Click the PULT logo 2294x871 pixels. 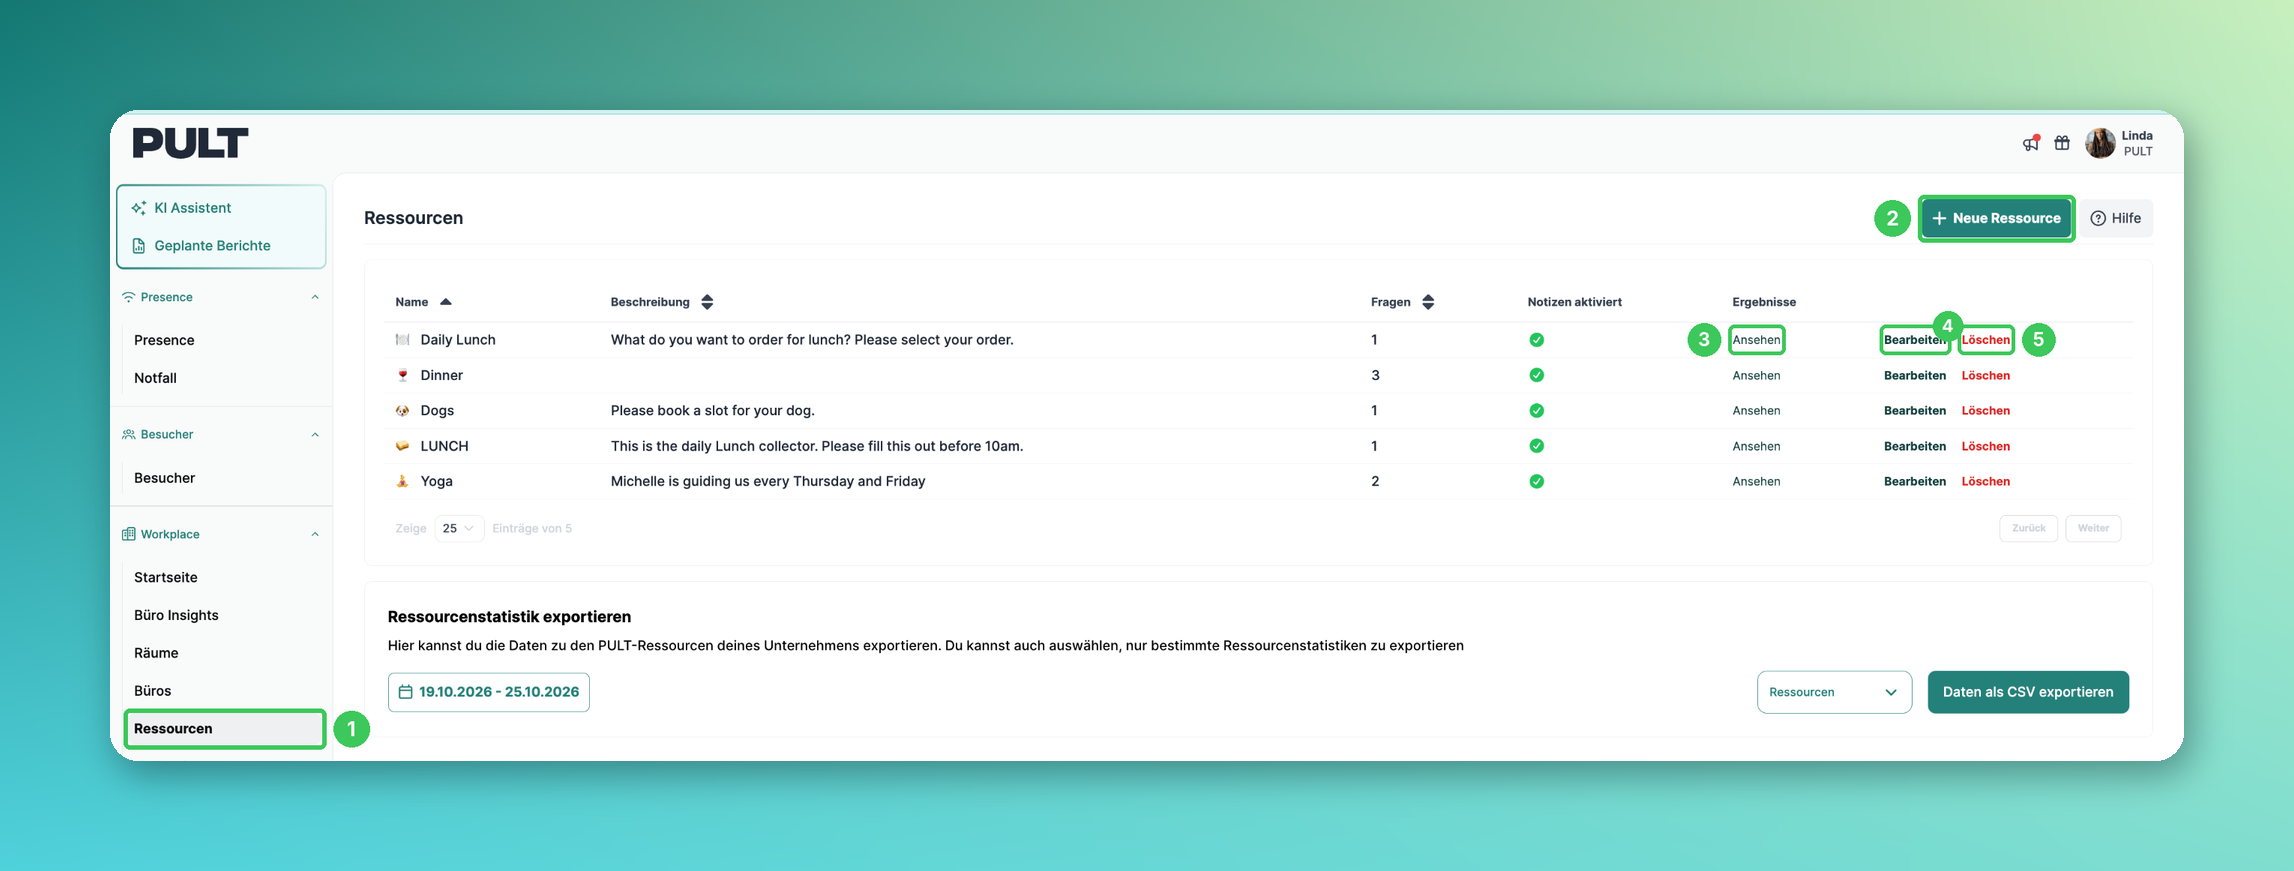click(x=190, y=143)
